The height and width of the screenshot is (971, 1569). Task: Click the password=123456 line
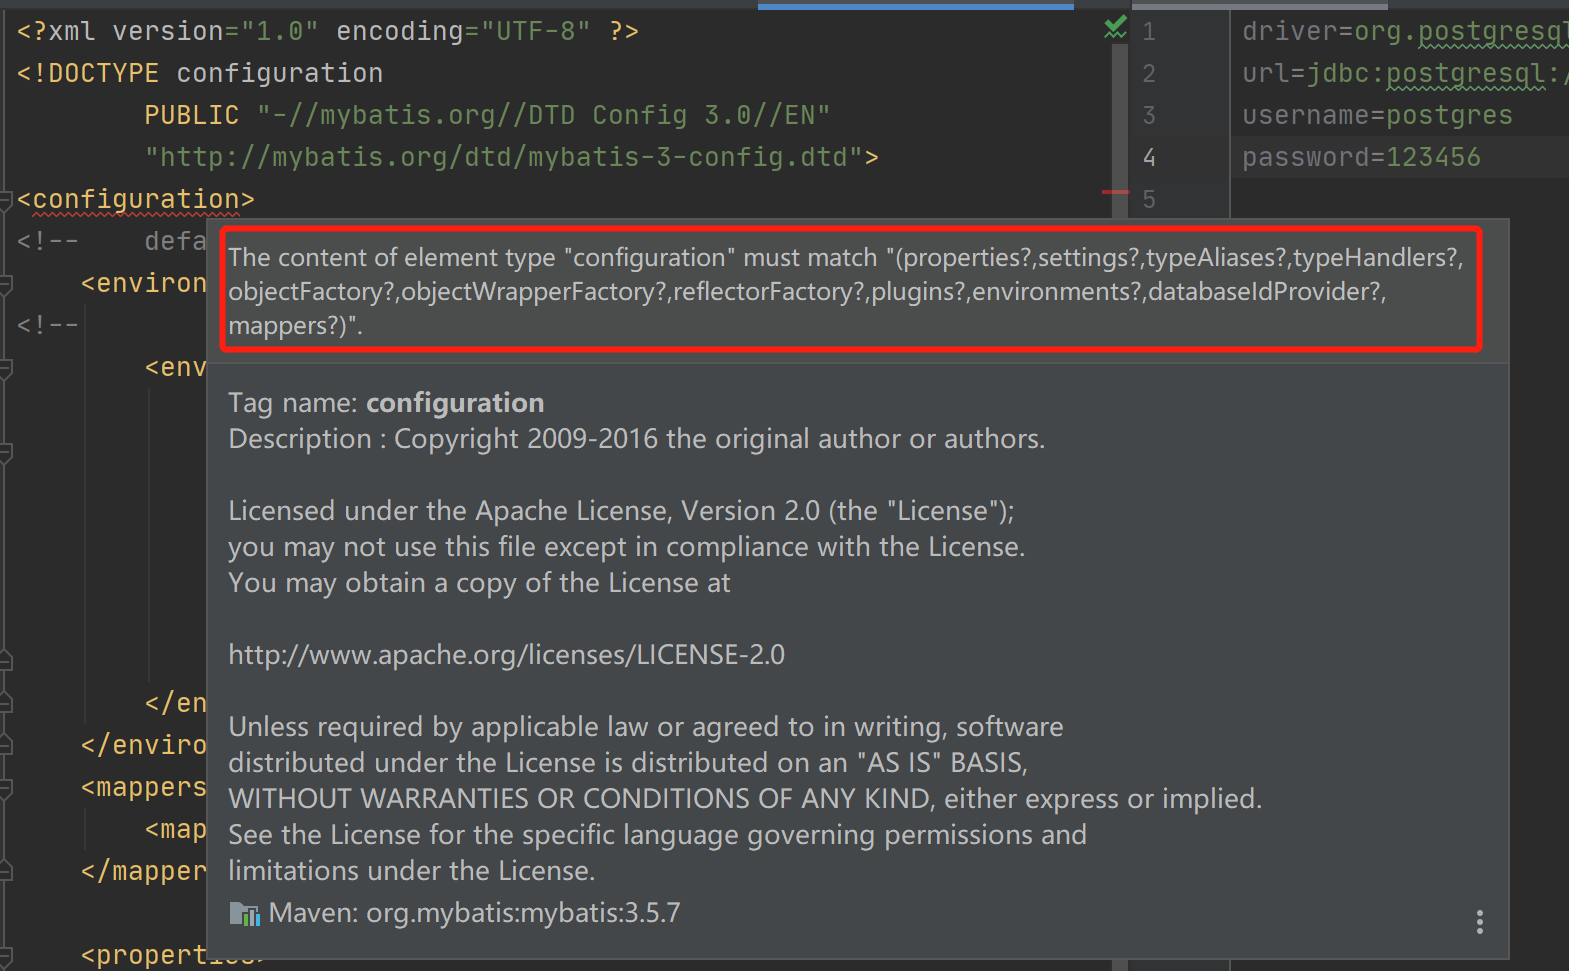[x=1361, y=158]
